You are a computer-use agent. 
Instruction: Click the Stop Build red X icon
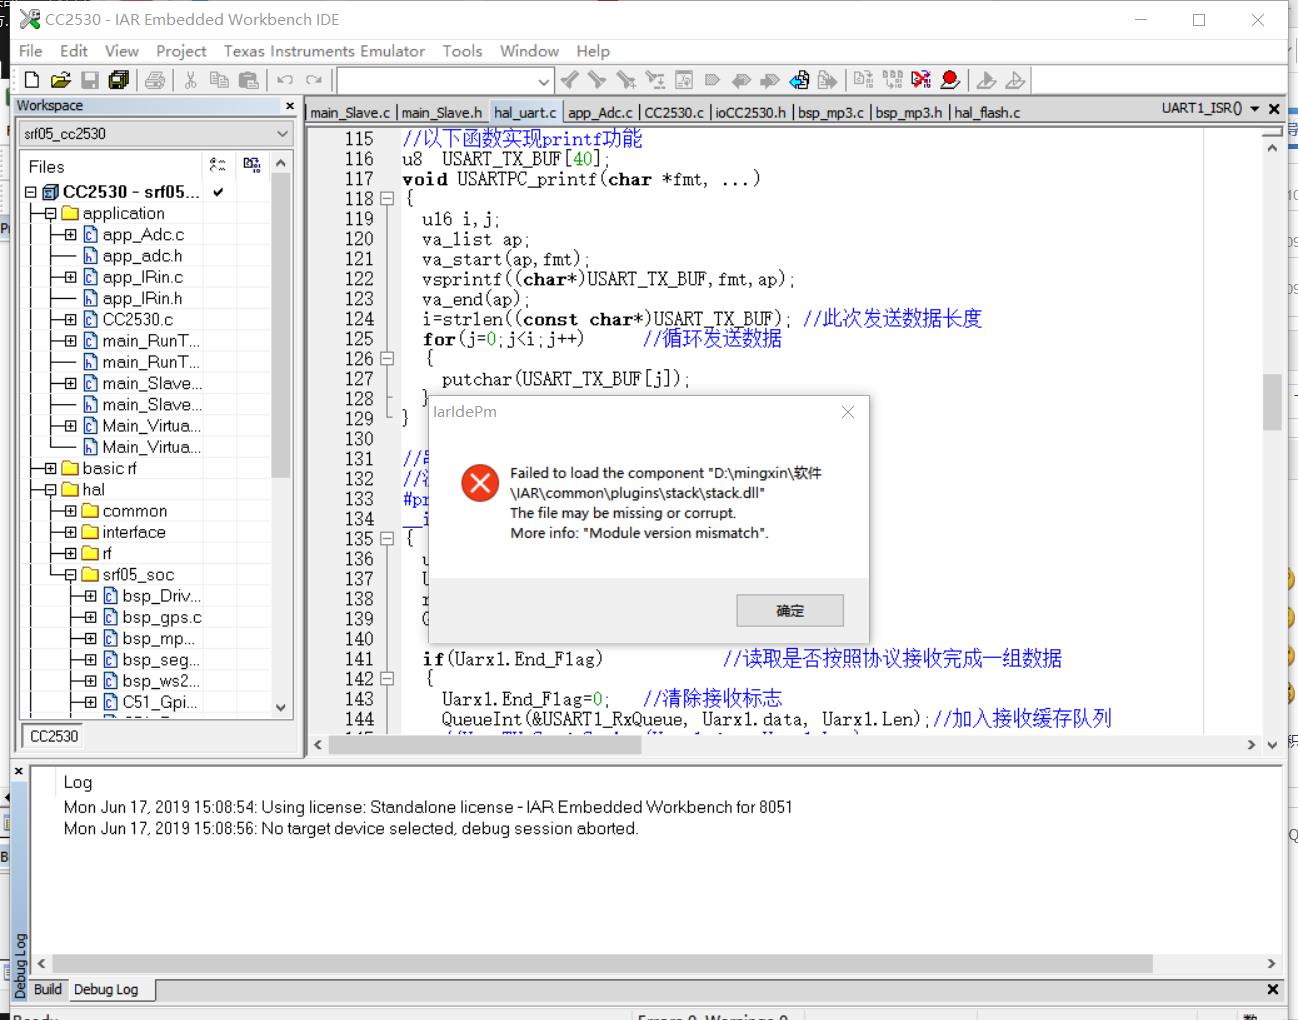(921, 80)
